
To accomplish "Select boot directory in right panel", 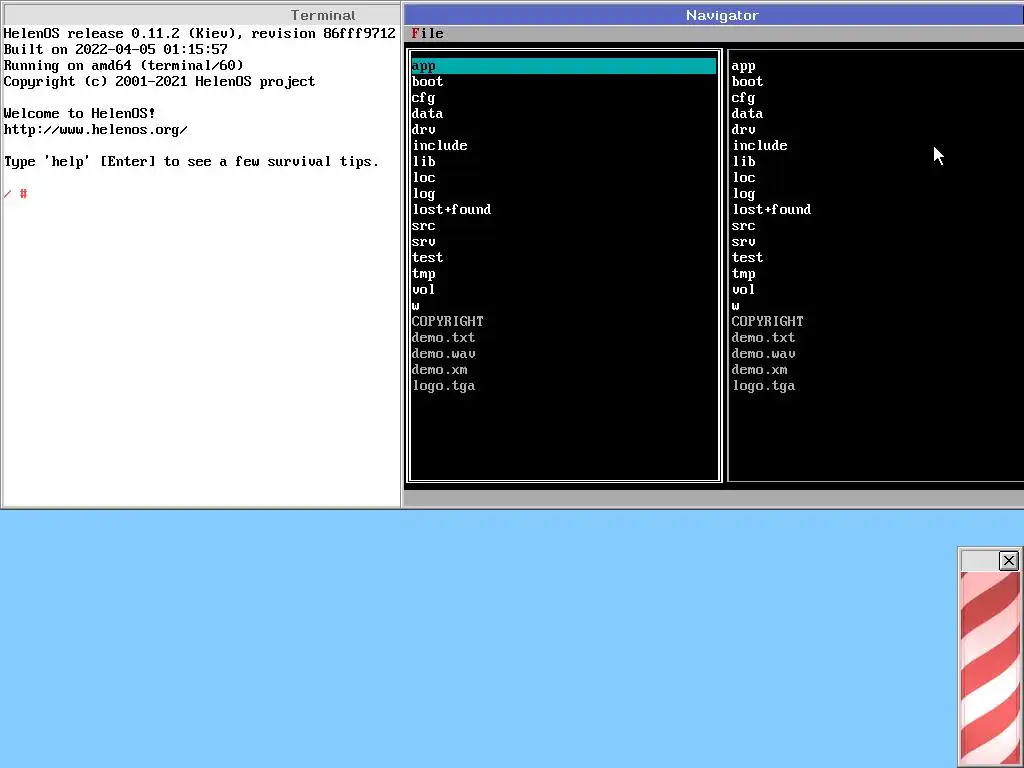I will point(747,82).
